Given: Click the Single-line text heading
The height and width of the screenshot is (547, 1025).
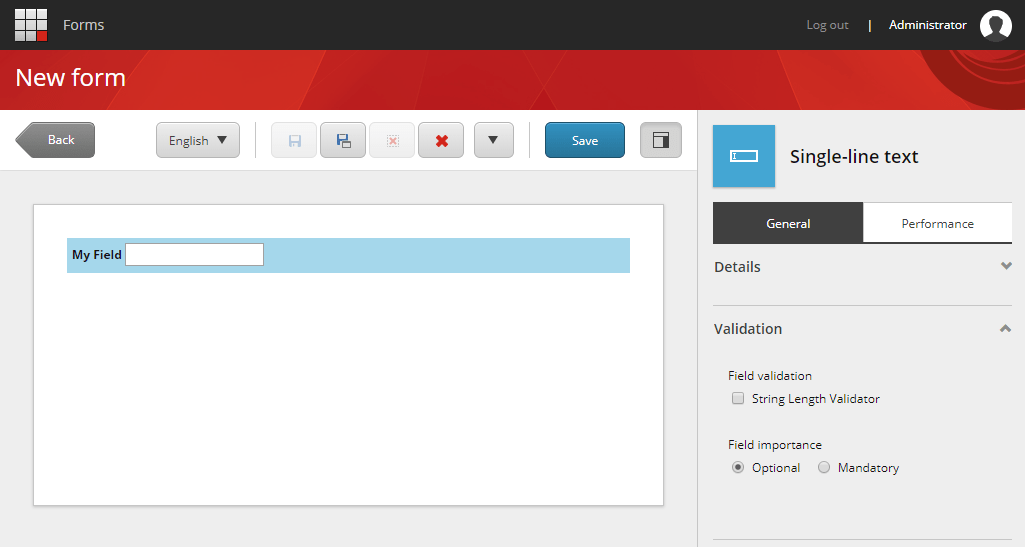Looking at the screenshot, I should tap(854, 157).
